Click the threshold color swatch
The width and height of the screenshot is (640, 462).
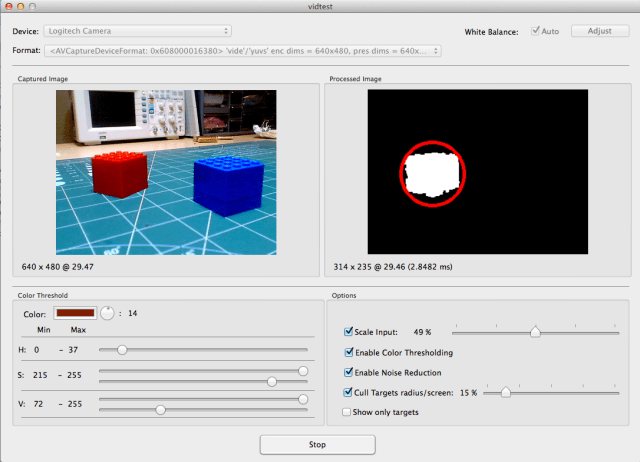(74, 313)
